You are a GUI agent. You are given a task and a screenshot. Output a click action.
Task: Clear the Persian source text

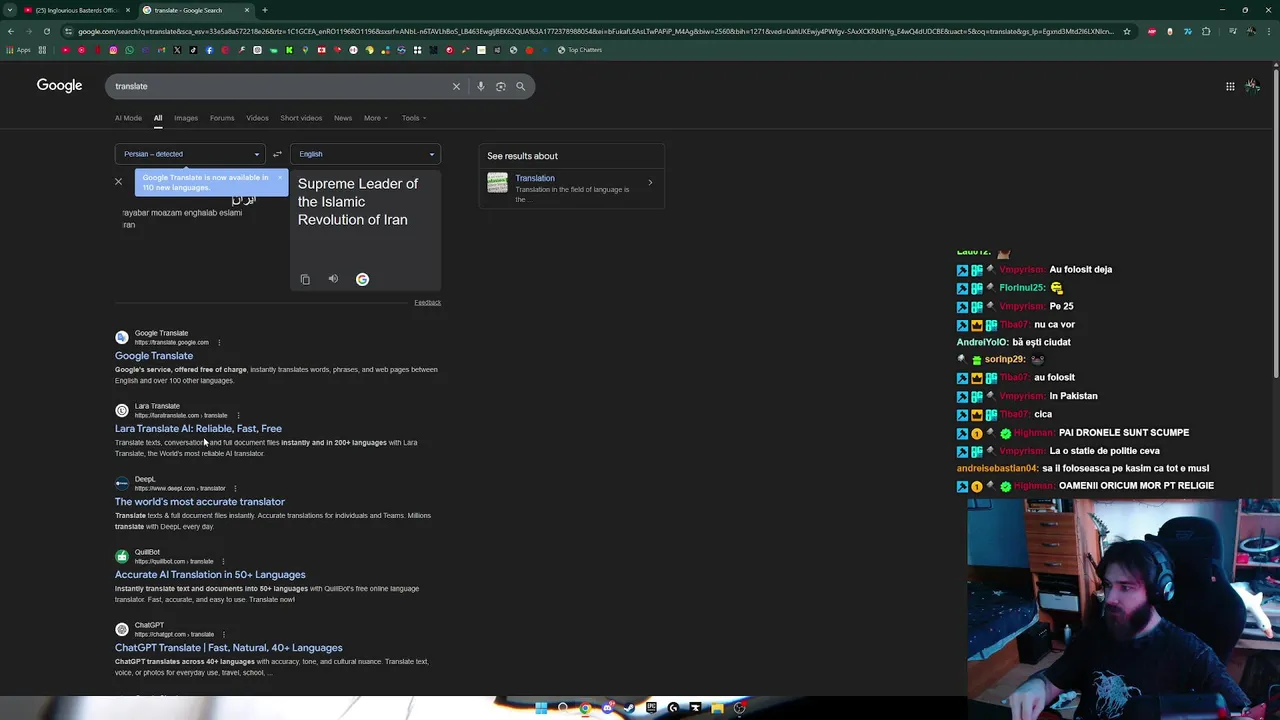click(118, 182)
